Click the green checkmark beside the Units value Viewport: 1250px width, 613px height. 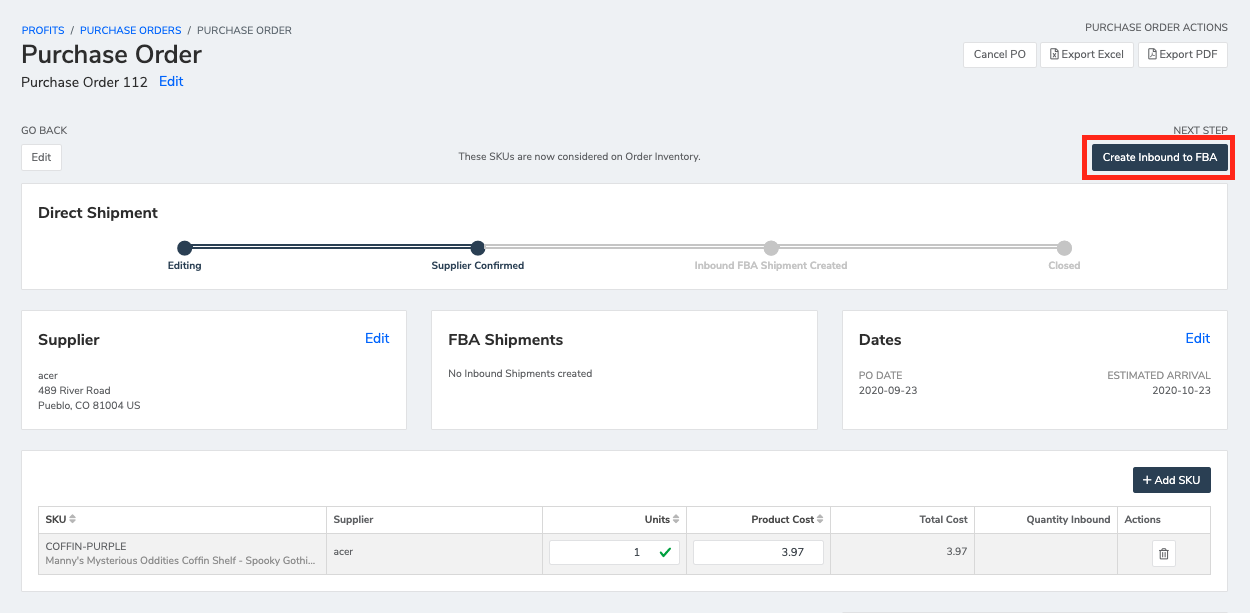(x=664, y=551)
